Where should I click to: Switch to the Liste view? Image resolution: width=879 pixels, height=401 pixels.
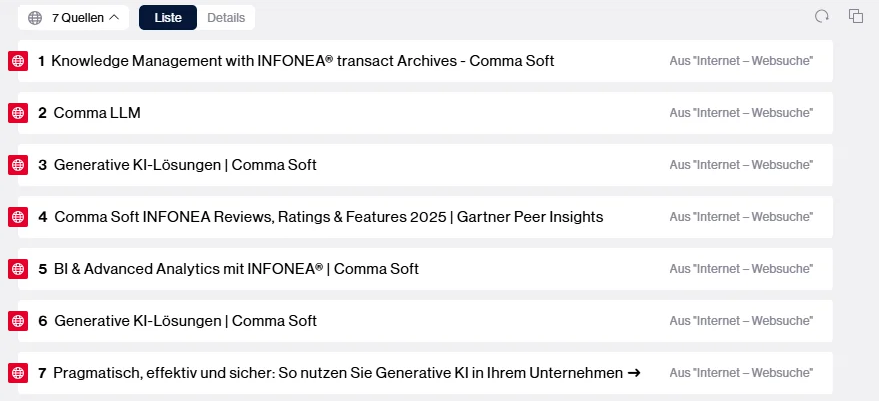coord(168,17)
